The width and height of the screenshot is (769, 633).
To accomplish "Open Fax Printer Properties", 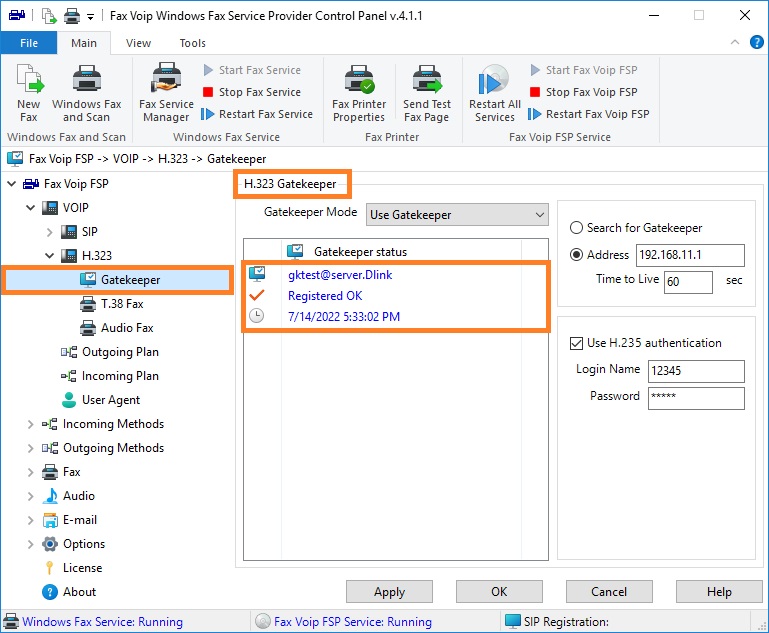I will tap(359, 93).
